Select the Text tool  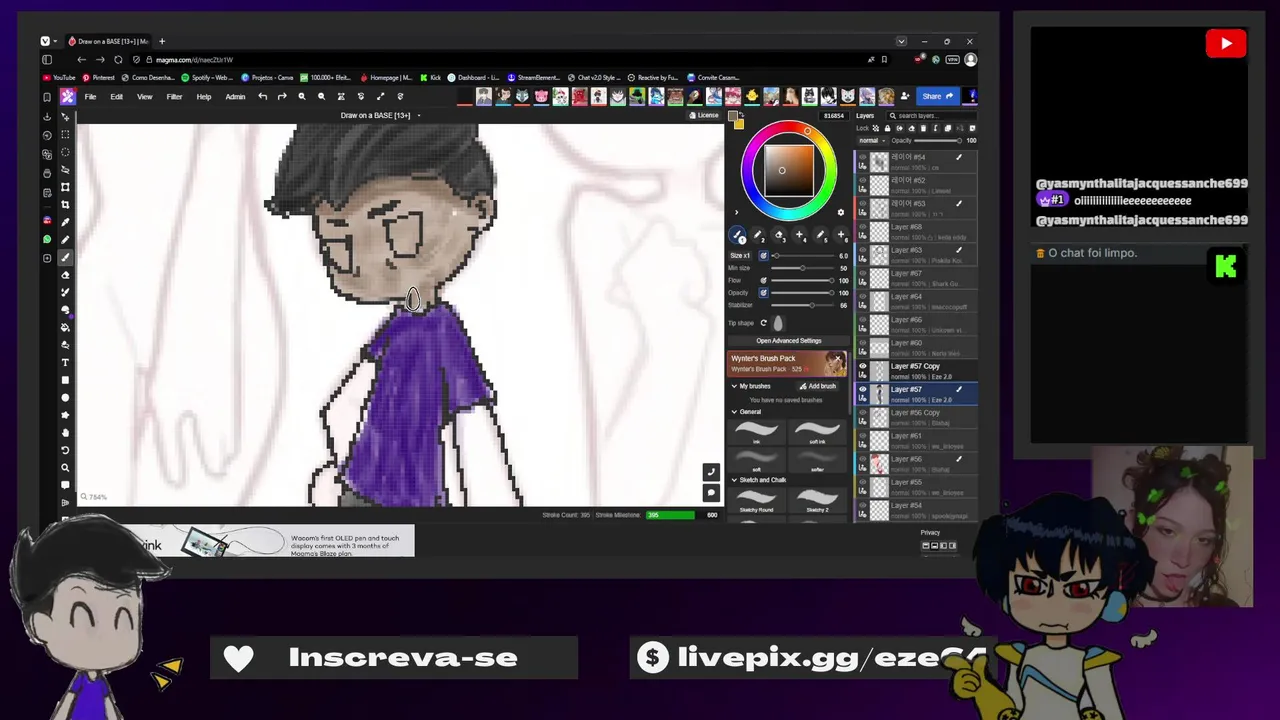pos(66,362)
